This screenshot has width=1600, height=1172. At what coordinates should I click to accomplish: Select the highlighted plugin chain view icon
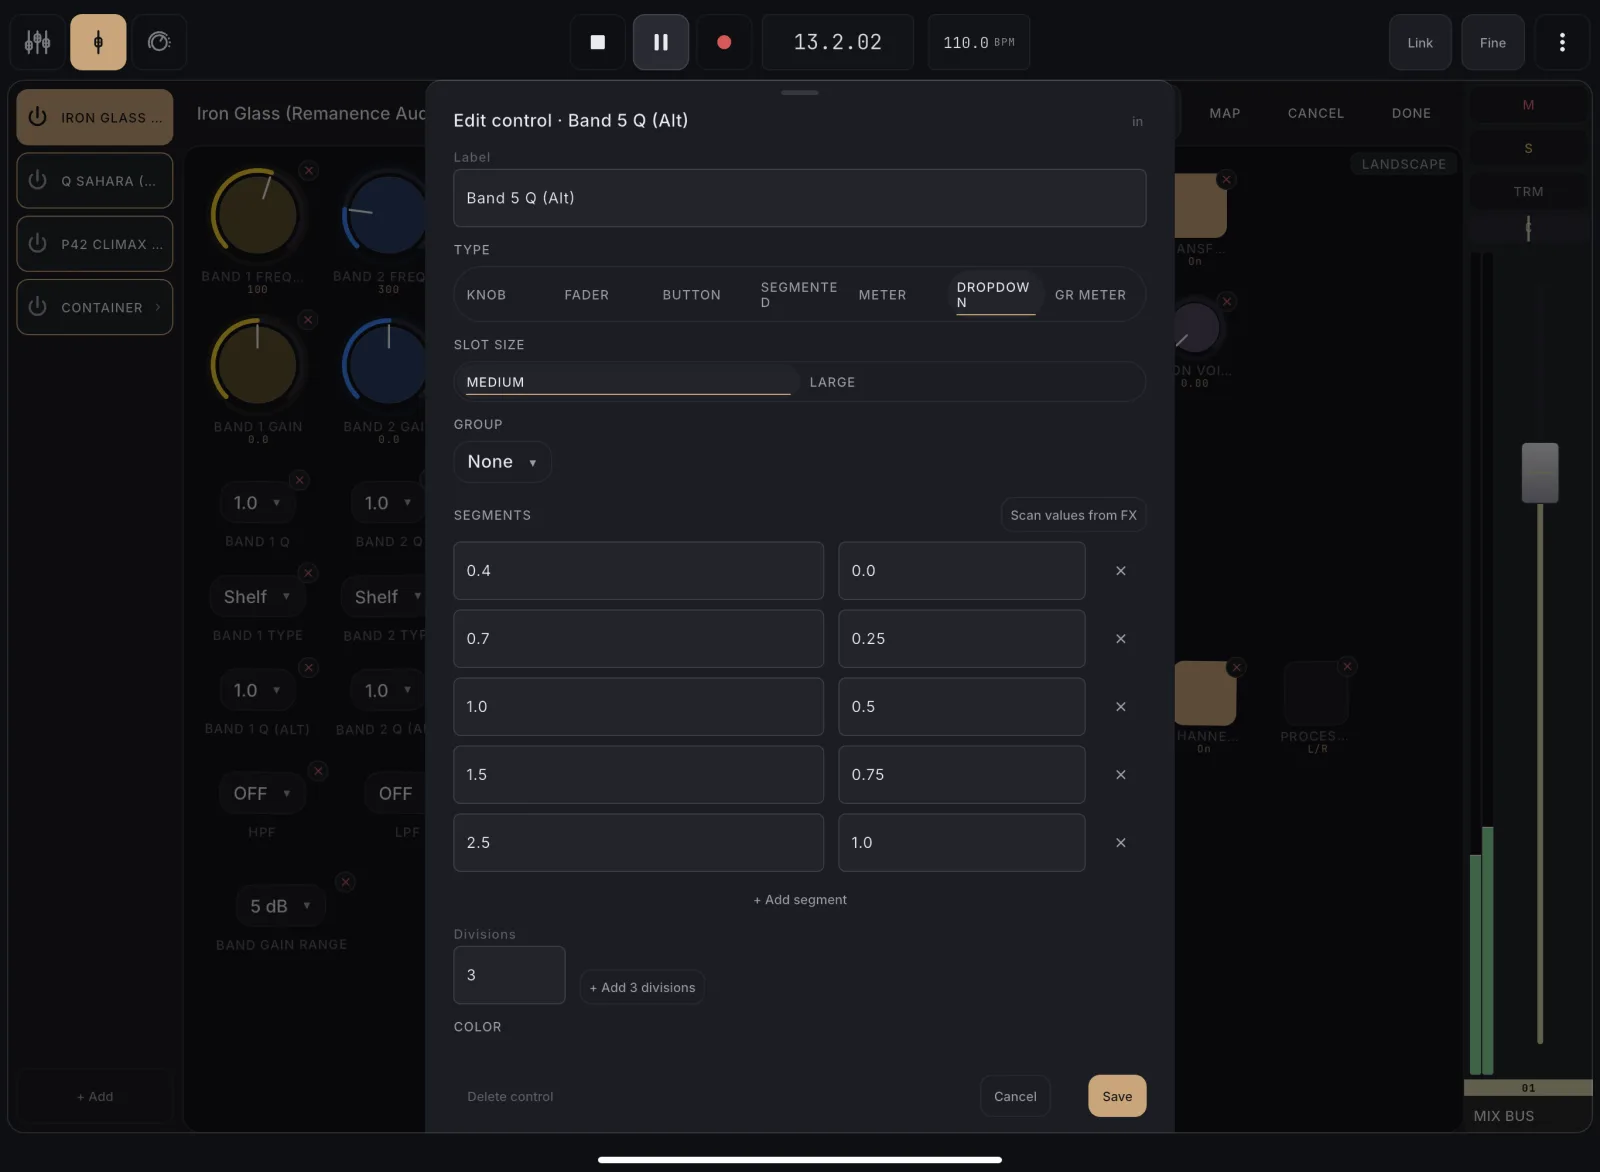[x=98, y=42]
